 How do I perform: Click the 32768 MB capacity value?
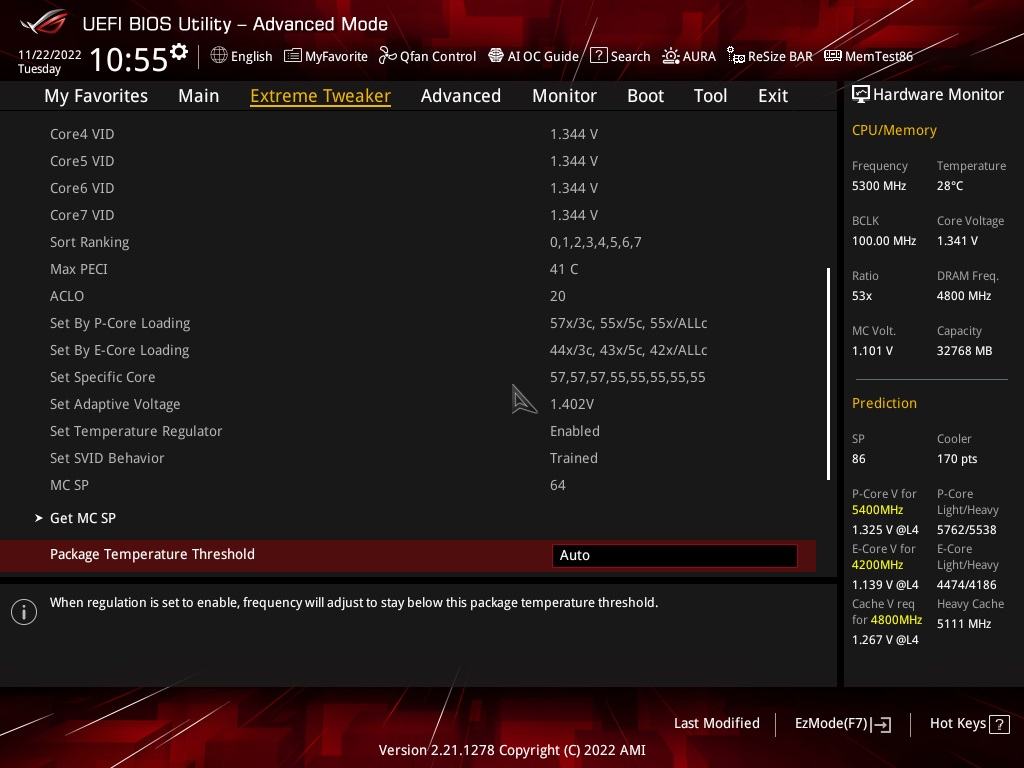(x=965, y=351)
